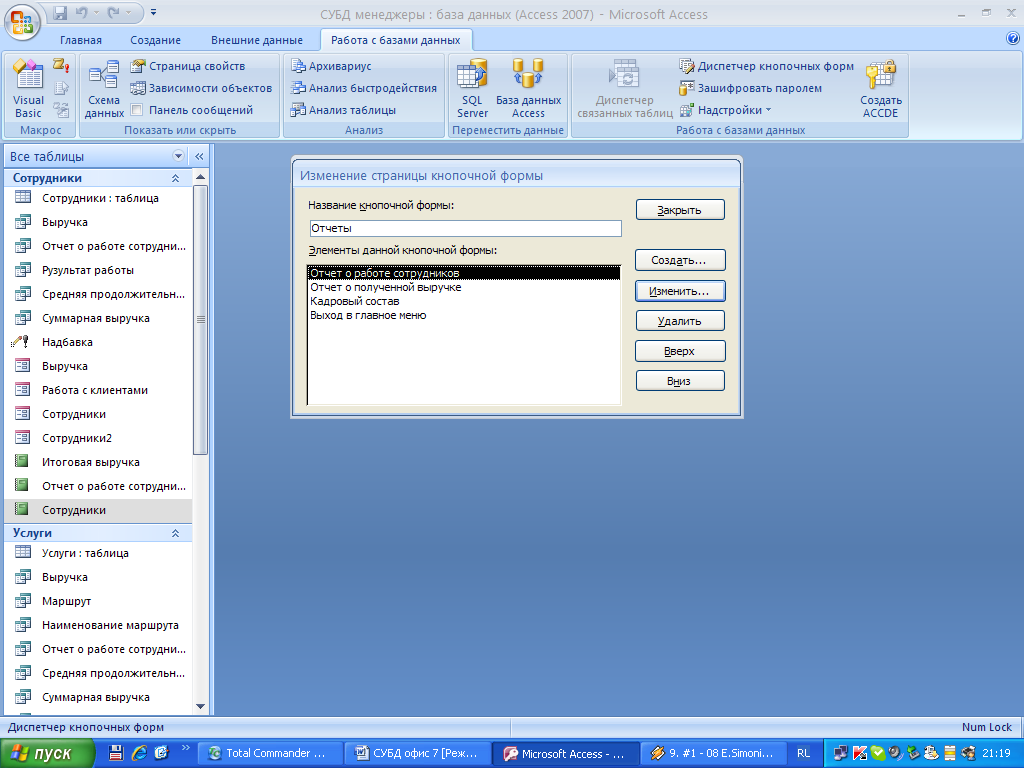Split database with База данных Access
Viewport: 1024px width, 768px height.
coord(528,89)
